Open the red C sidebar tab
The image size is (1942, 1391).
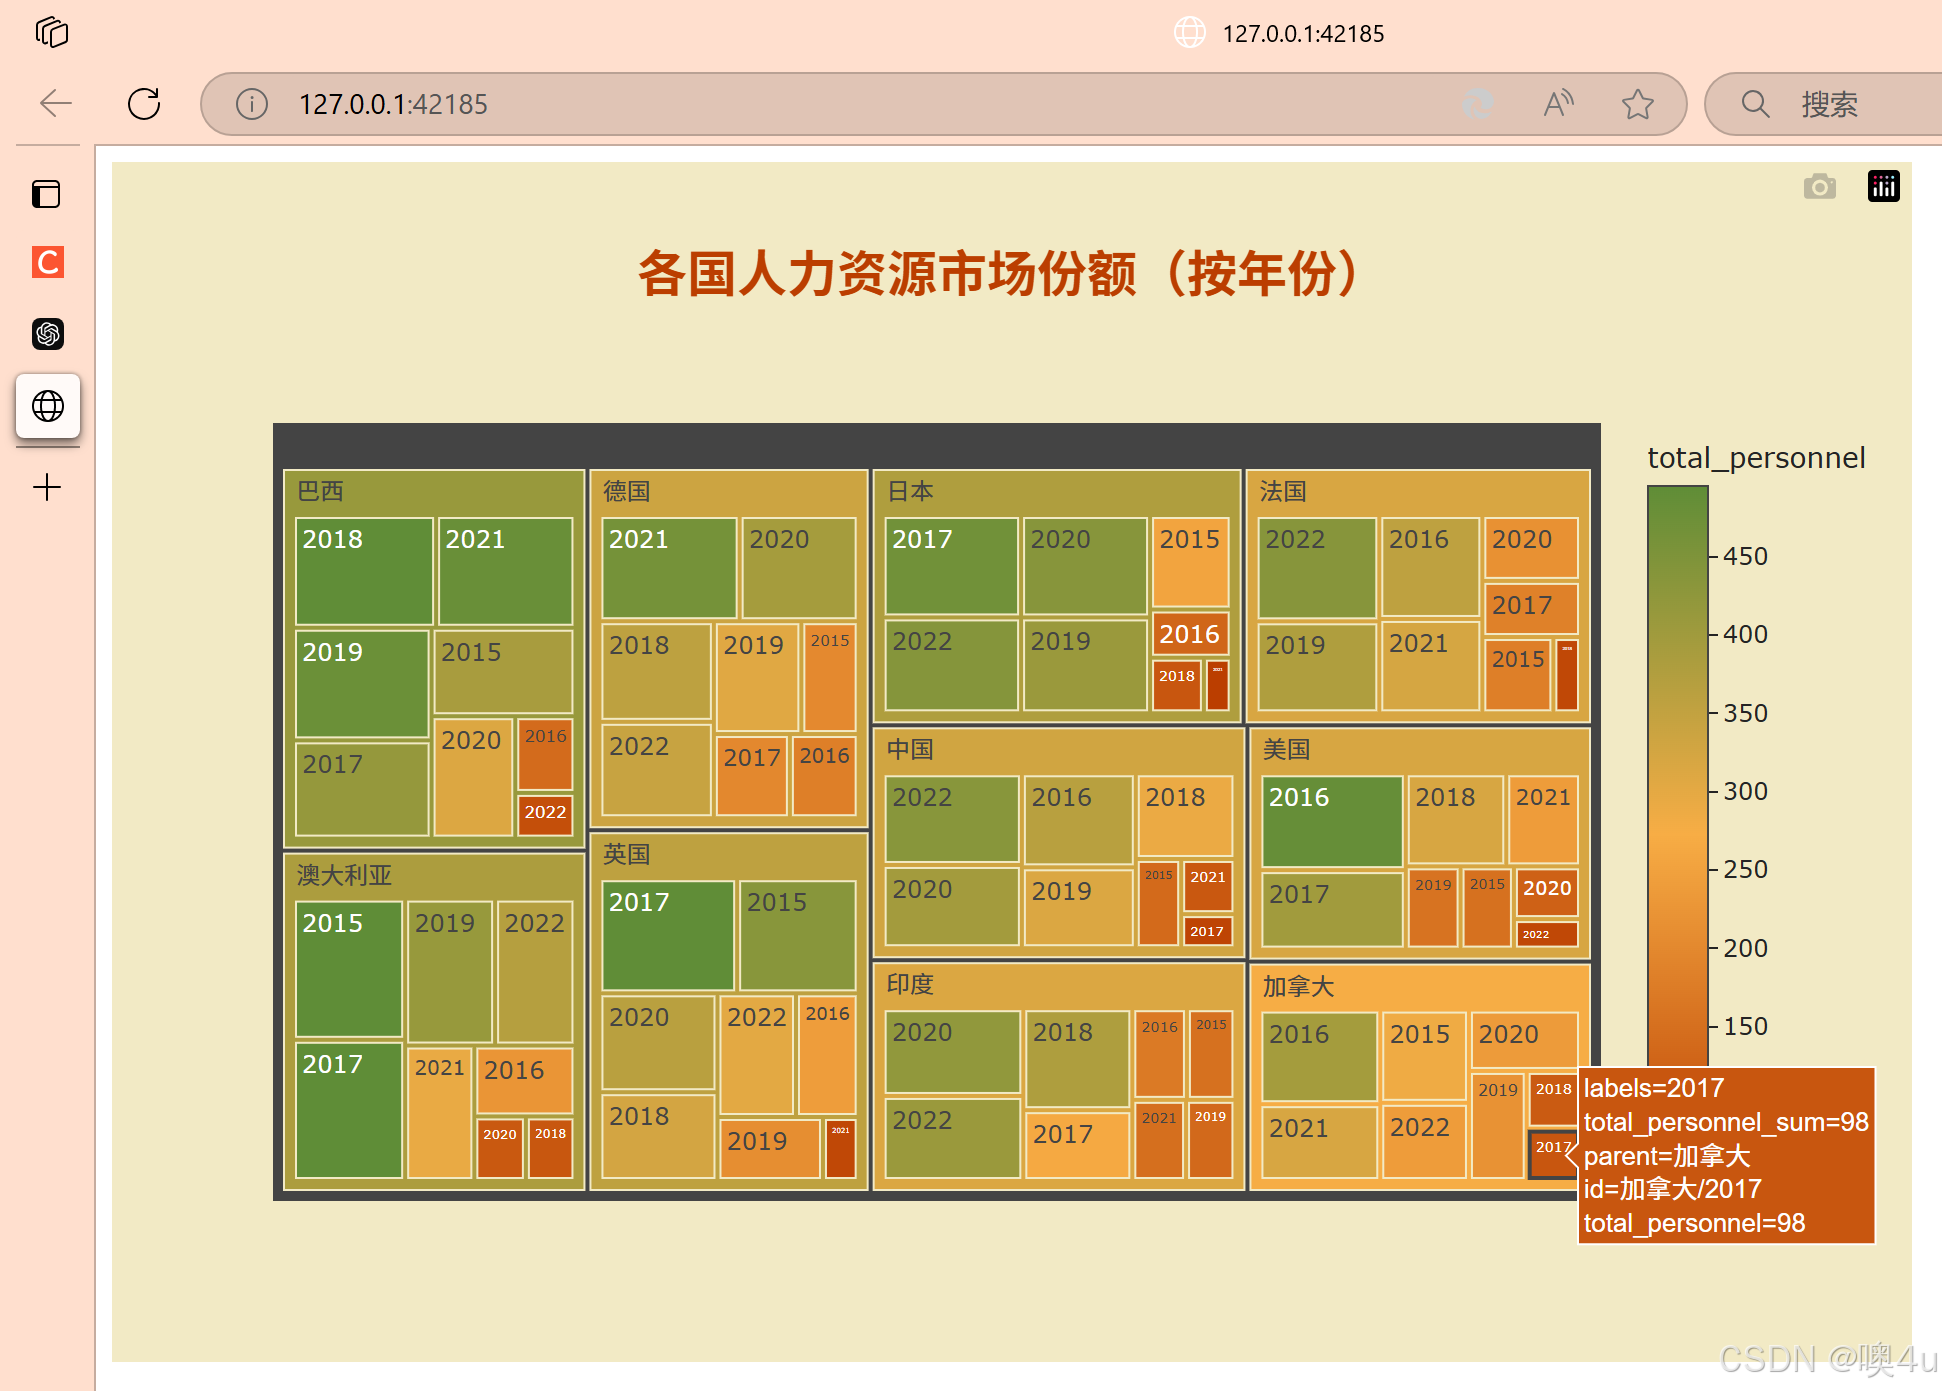coord(47,262)
